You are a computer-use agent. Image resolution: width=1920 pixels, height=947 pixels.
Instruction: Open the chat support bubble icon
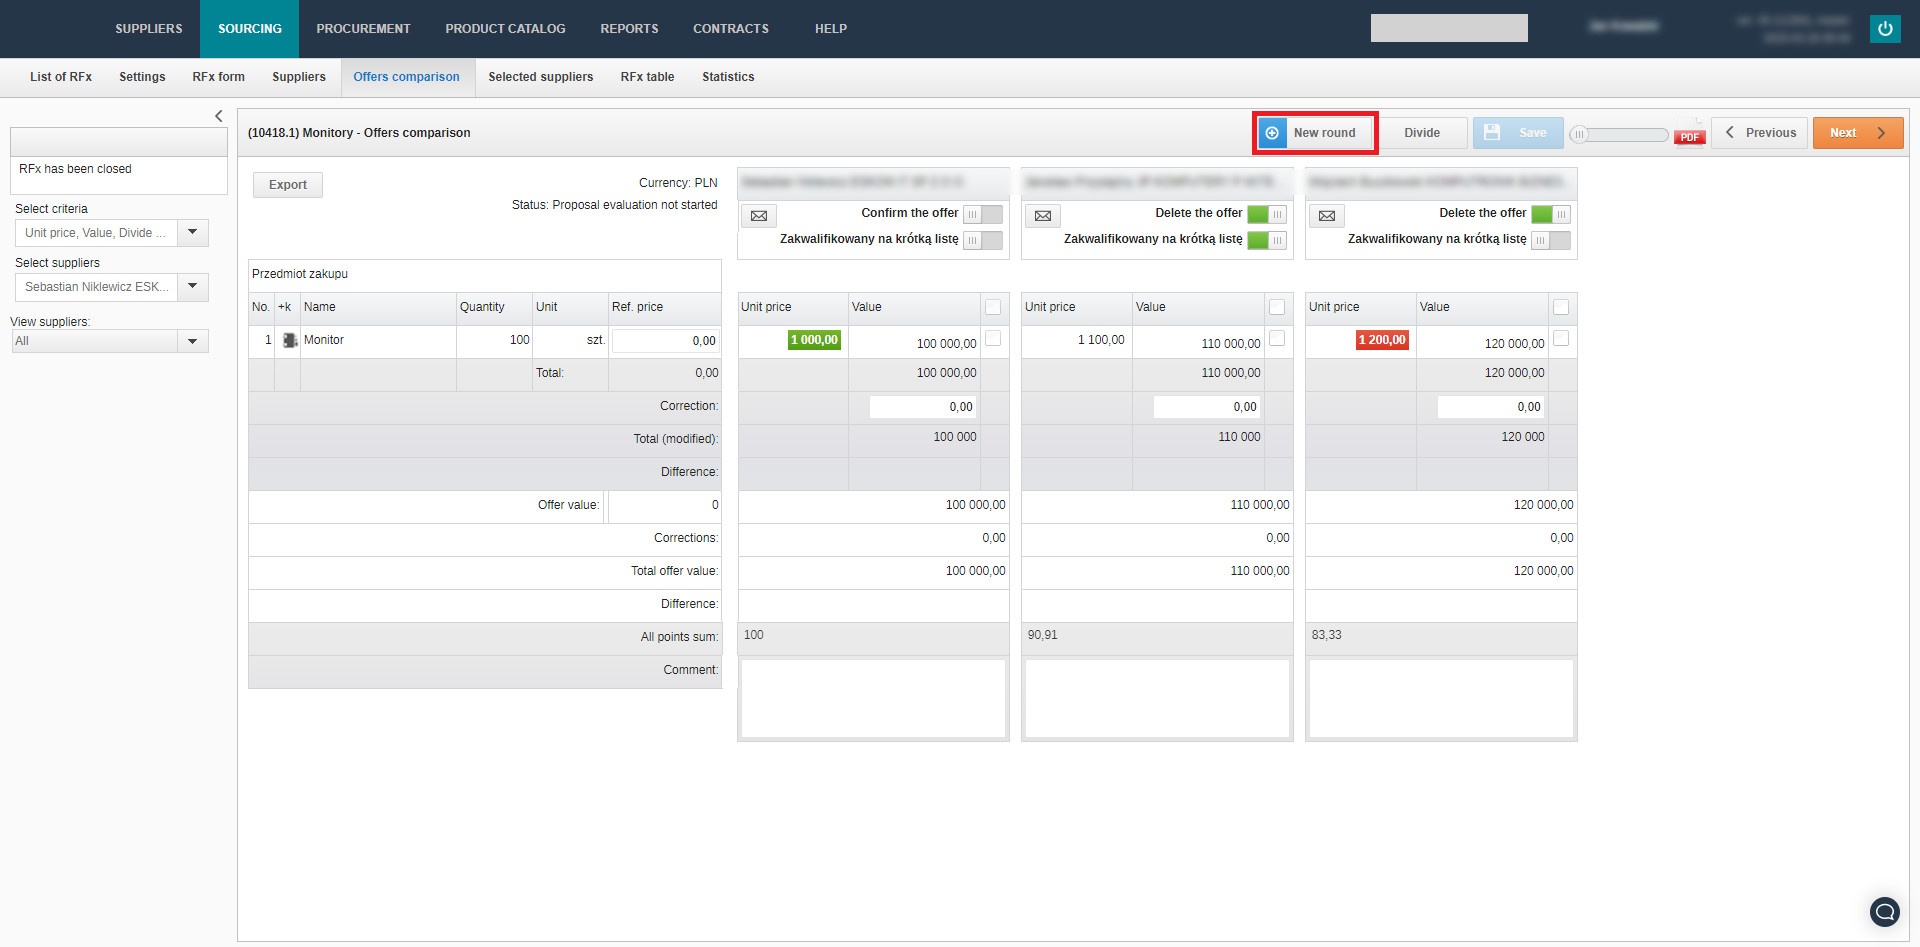(1884, 911)
